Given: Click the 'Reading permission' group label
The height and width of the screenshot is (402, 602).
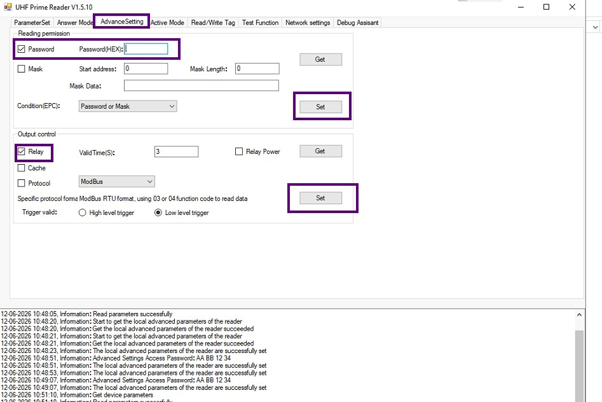Looking at the screenshot, I should 44,33.
